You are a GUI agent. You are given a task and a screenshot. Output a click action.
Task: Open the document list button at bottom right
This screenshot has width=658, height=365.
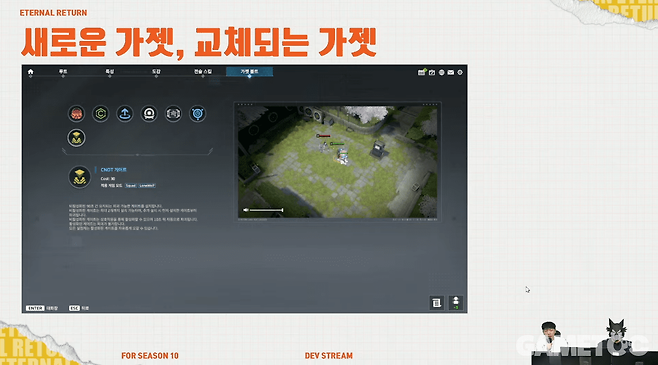(x=436, y=302)
